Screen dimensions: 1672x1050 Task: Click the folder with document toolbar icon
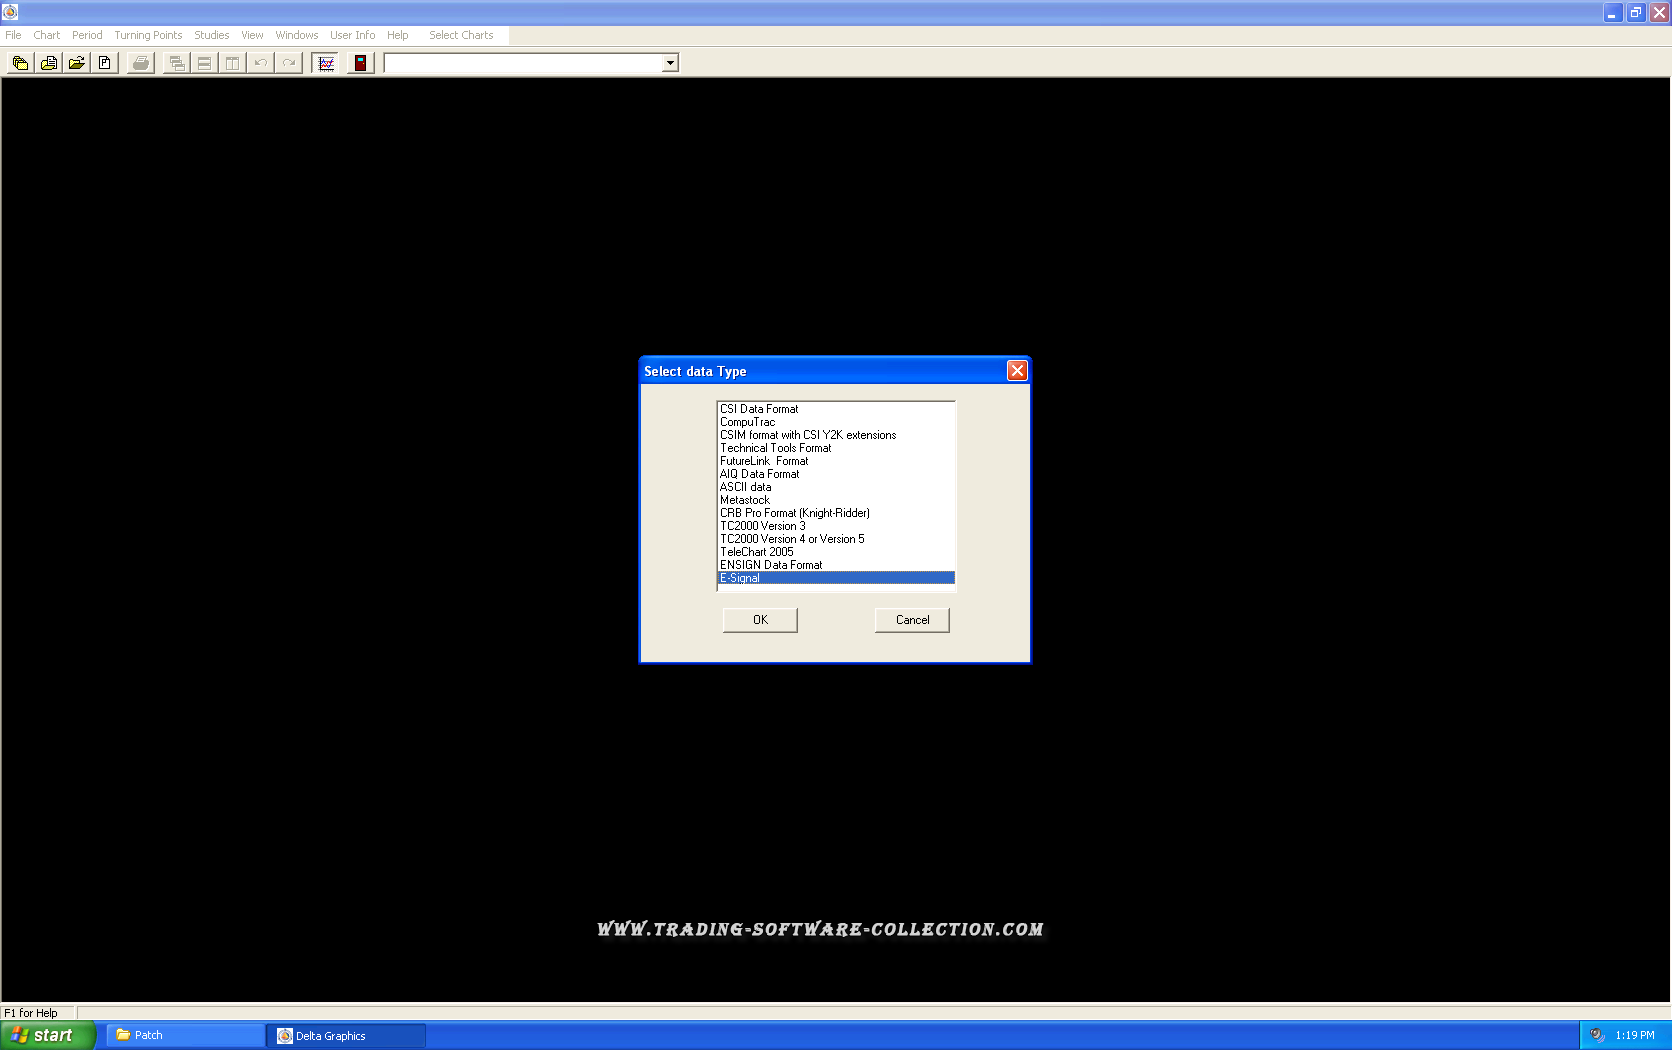point(48,63)
